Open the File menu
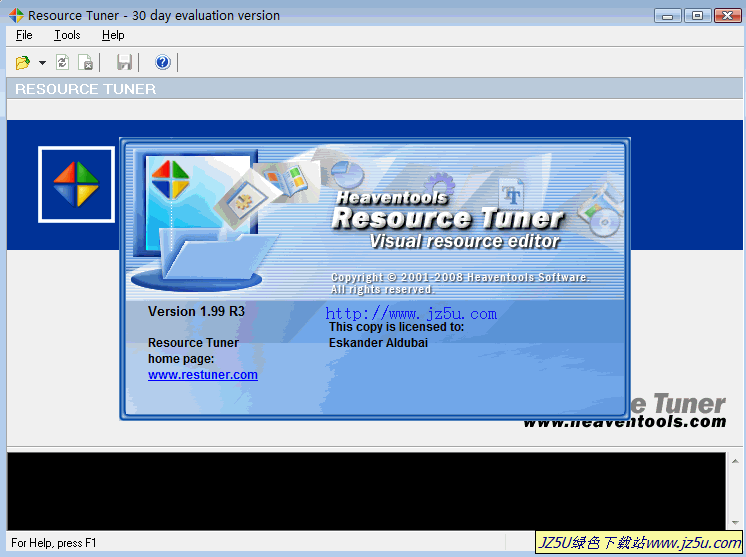Viewport: 746px width, 557px height. (24, 35)
